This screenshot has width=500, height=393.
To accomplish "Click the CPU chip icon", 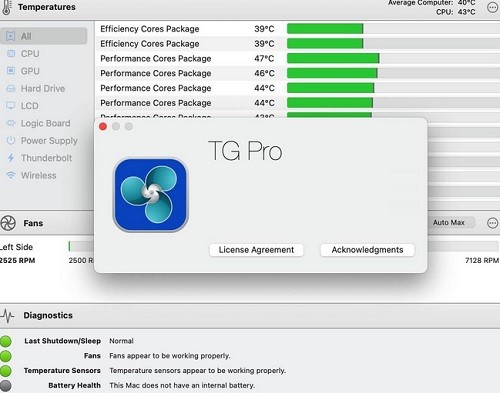I will point(11,53).
